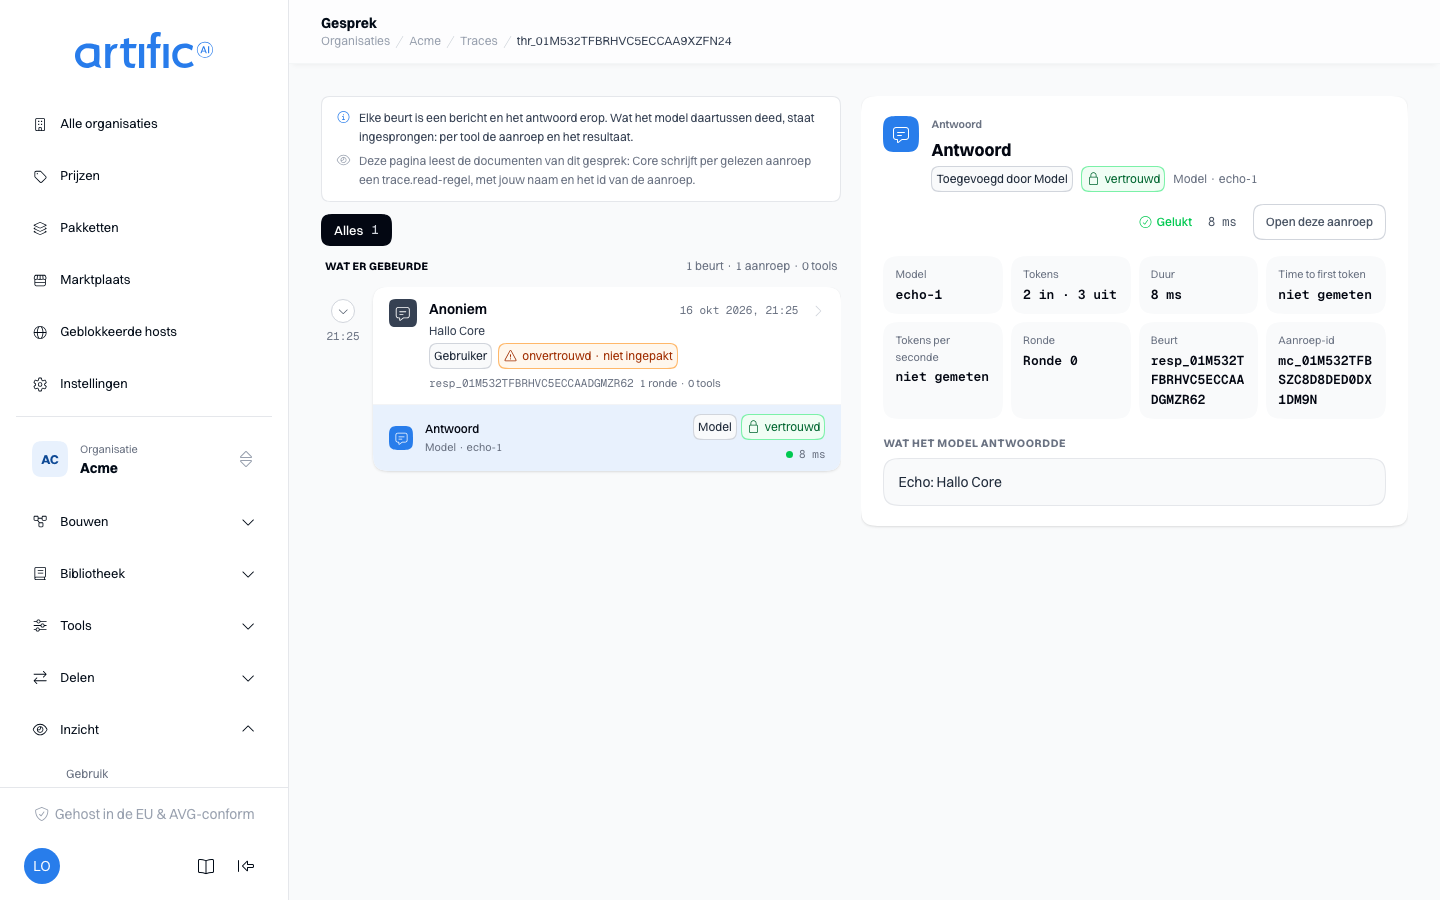Toggle the Alles filter chip

[x=356, y=230]
